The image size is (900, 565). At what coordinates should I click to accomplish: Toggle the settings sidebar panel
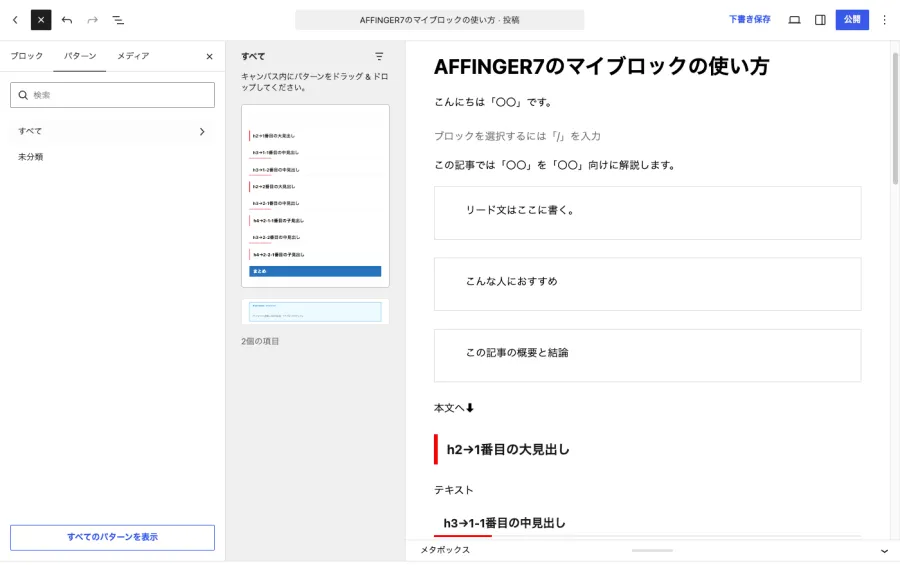[x=820, y=20]
